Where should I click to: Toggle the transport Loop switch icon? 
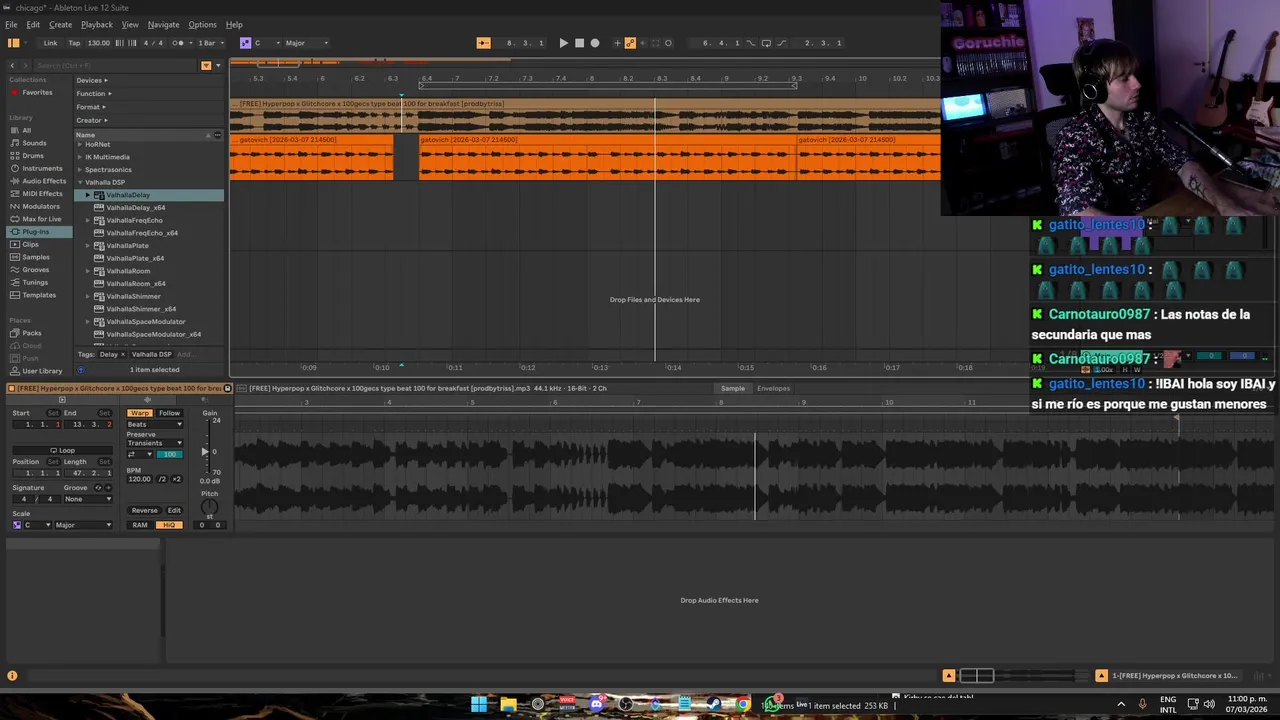pos(766,43)
